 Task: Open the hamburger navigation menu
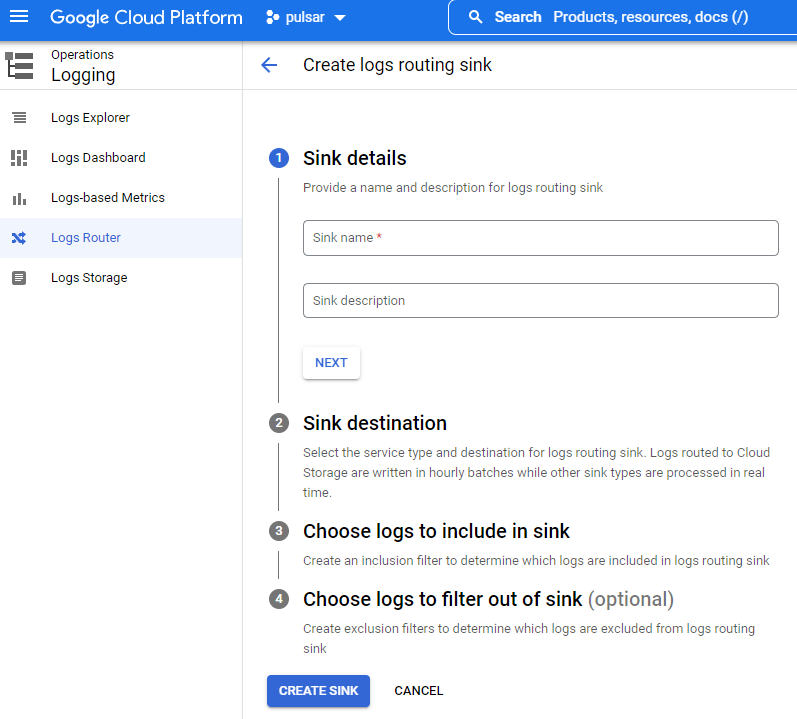click(x=19, y=17)
